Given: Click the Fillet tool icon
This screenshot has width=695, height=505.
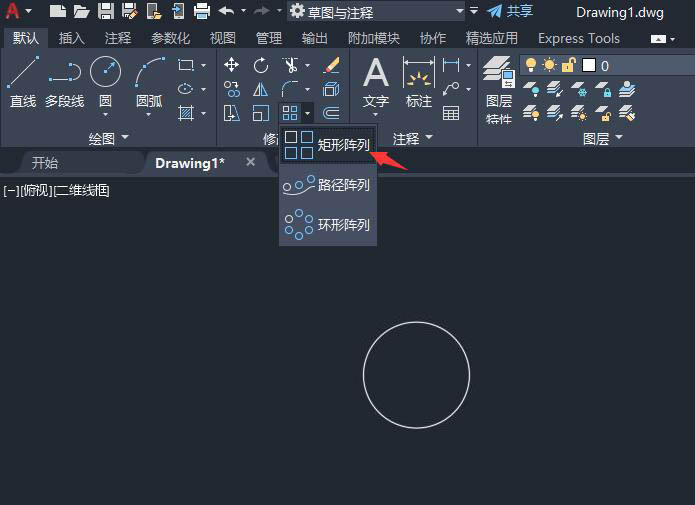Looking at the screenshot, I should (290, 89).
